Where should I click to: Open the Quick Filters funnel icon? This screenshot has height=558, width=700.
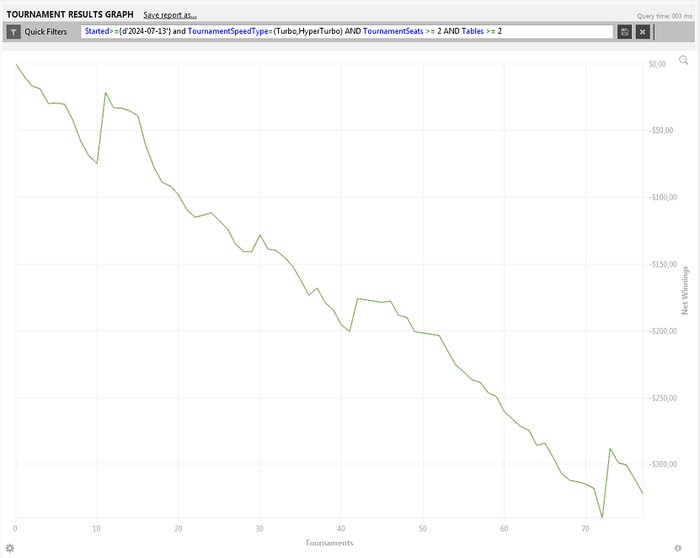pyautogui.click(x=13, y=32)
